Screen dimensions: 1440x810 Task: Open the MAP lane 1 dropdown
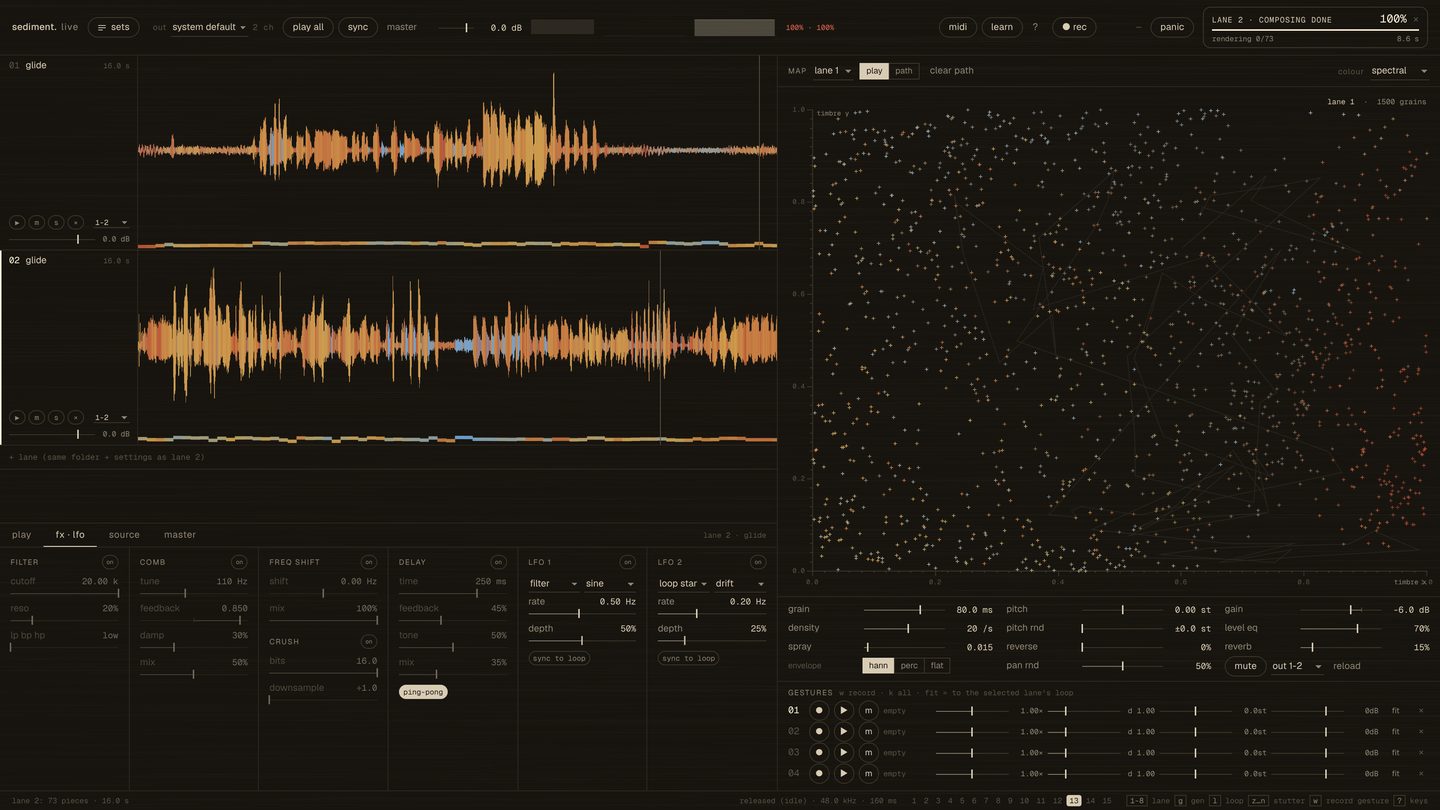click(833, 71)
